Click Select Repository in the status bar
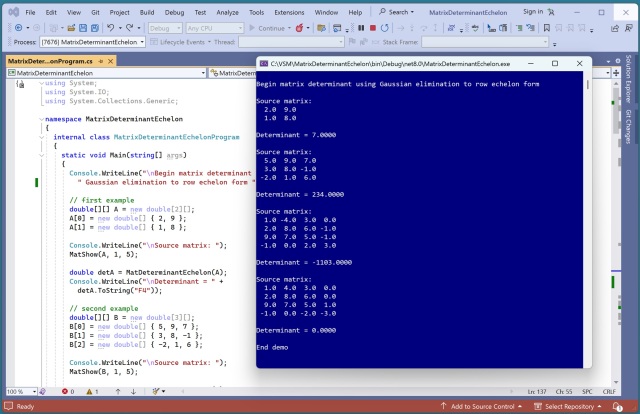The height and width of the screenshot is (414, 640). click(x=569, y=406)
